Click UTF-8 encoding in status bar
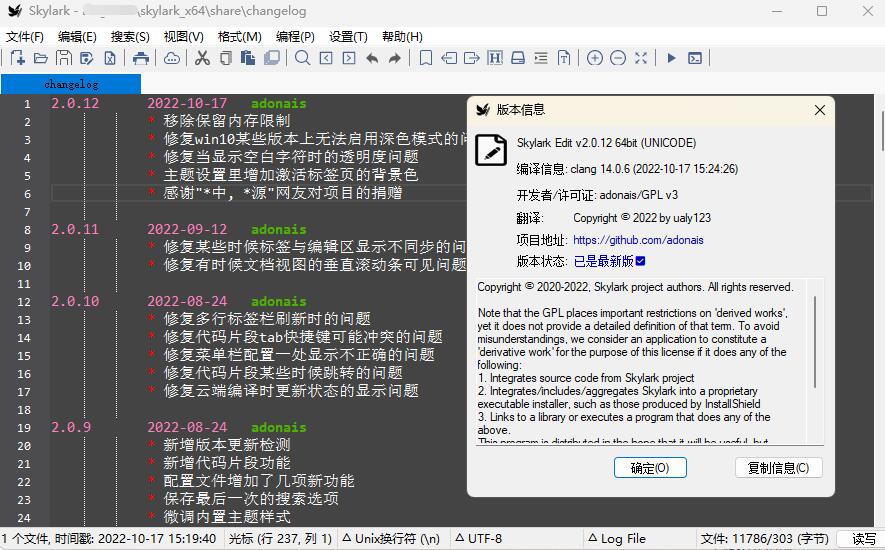 [x=478, y=539]
